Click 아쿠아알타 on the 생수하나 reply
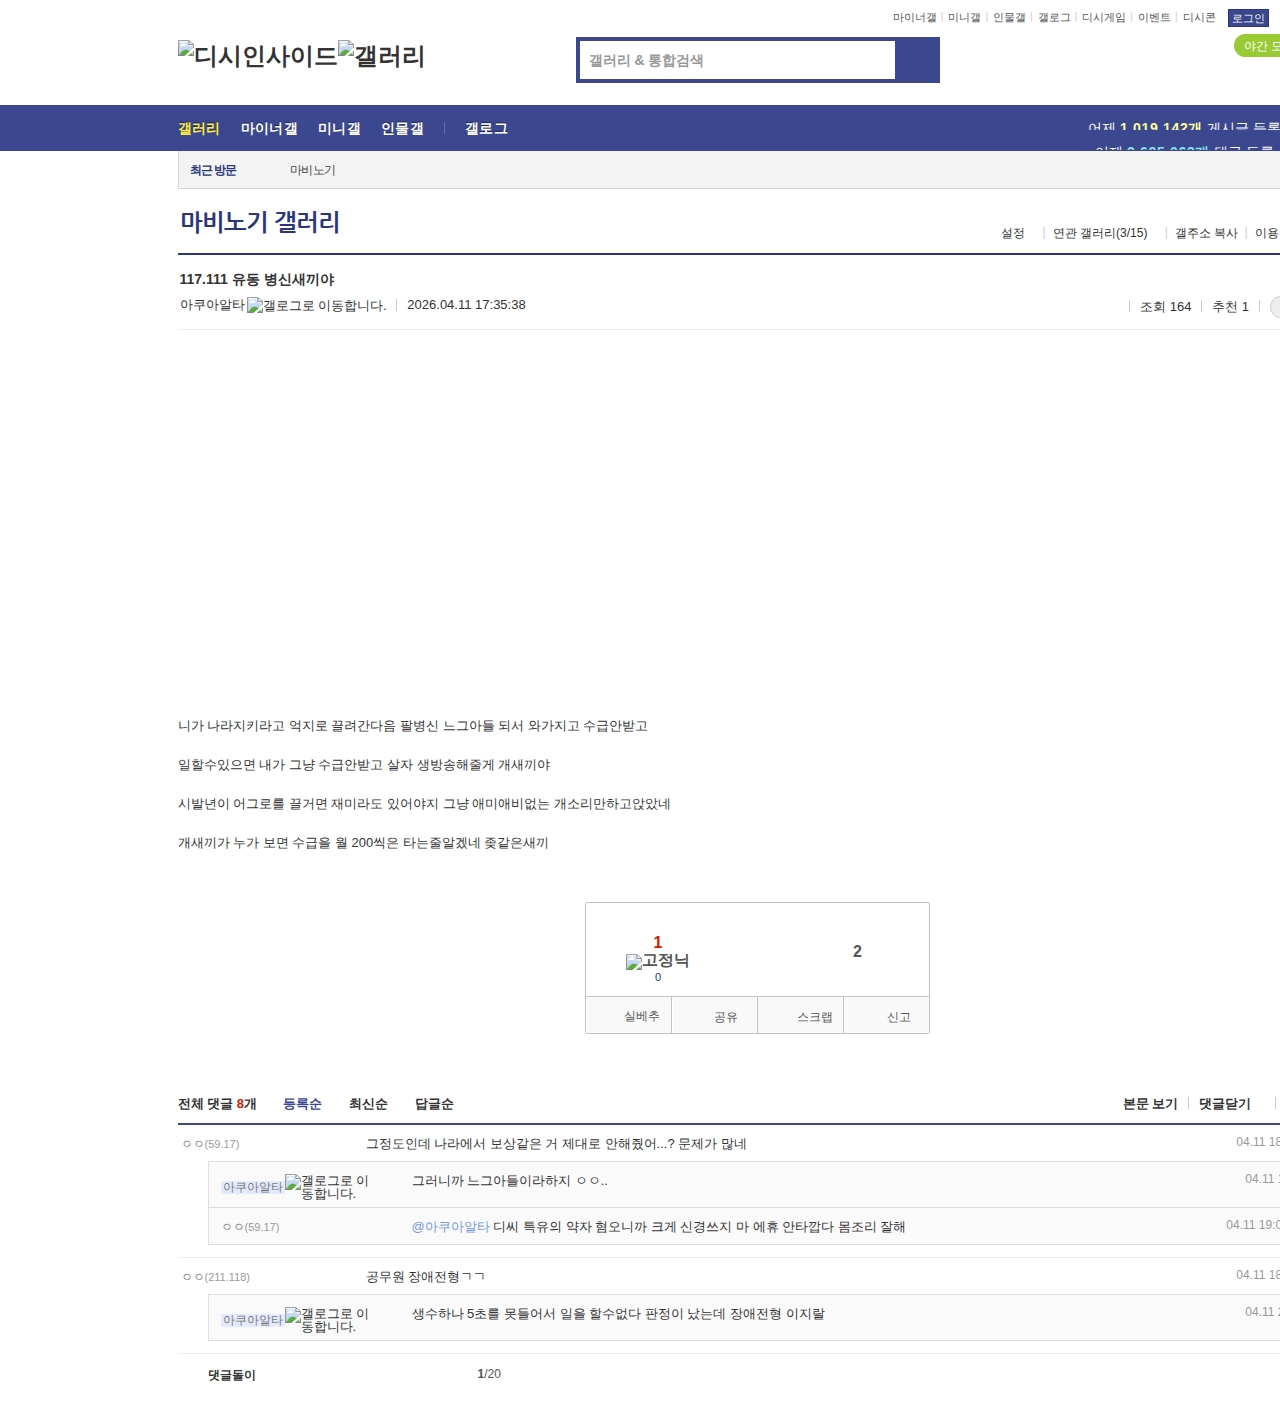Screen dimensions: 1280x1428 [252, 1320]
